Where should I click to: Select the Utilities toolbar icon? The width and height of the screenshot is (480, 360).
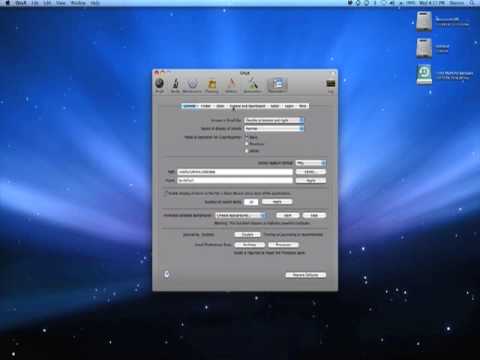[231, 85]
